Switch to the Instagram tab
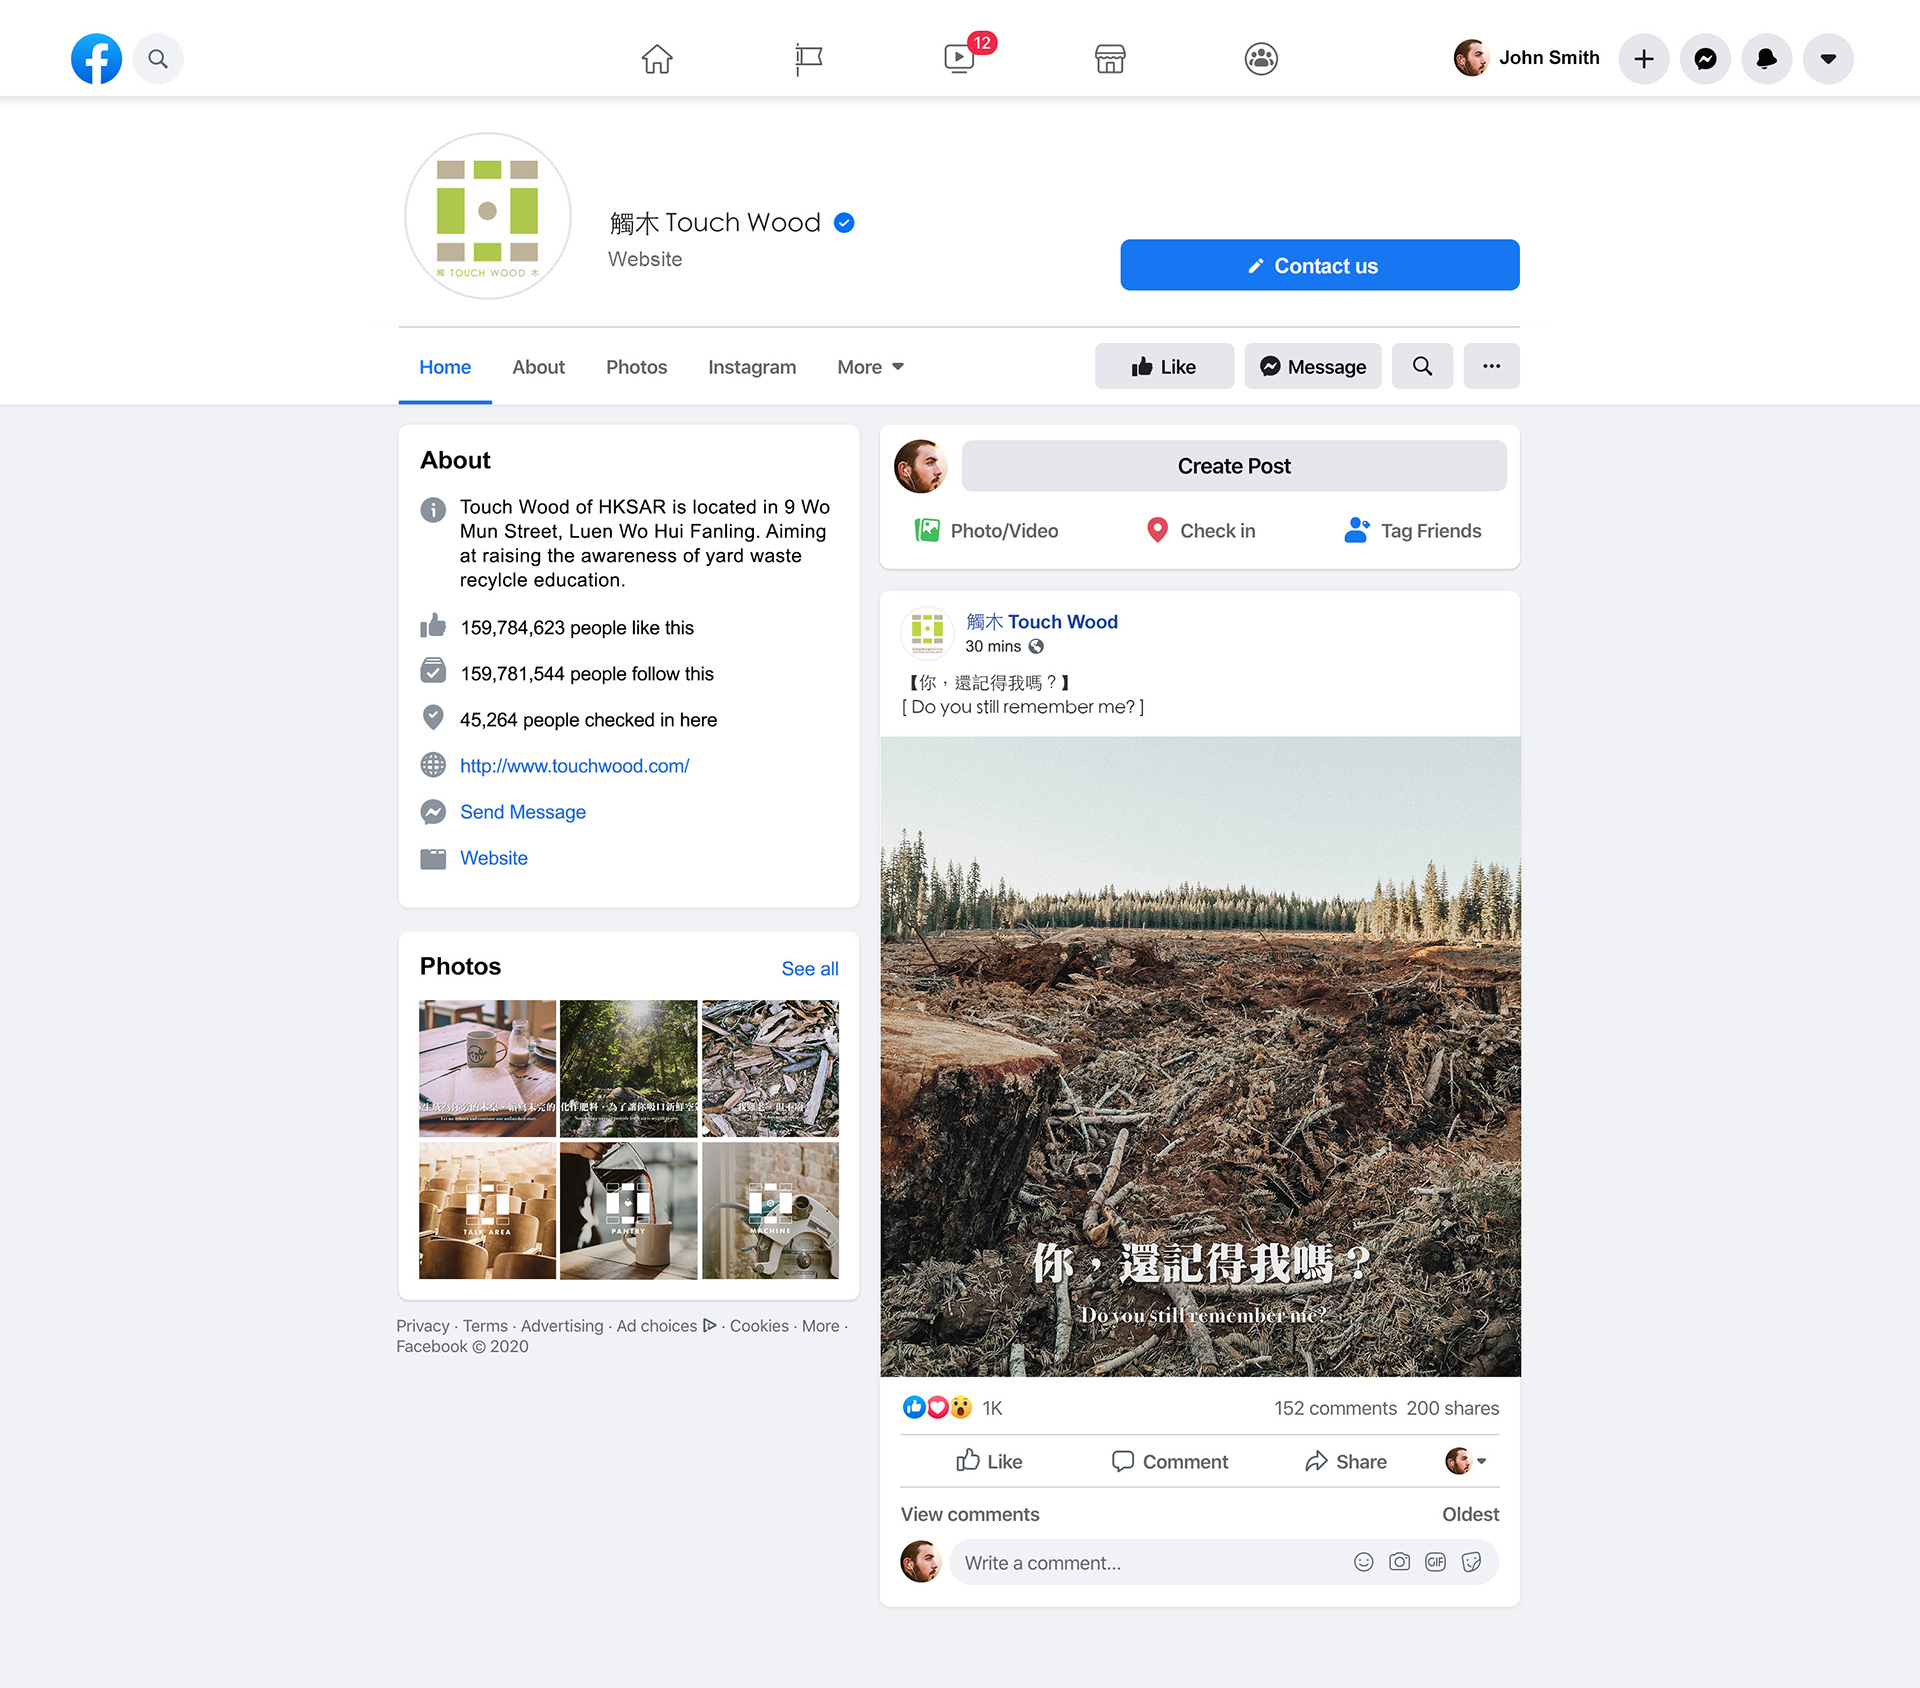1920x1688 pixels. click(x=752, y=367)
